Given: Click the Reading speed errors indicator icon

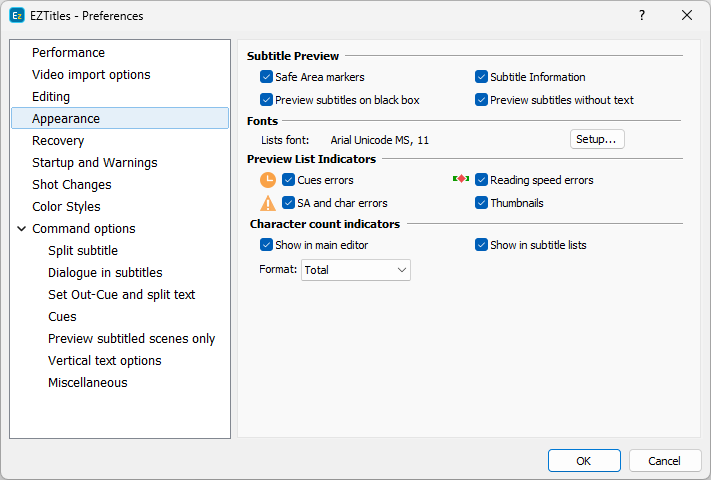Looking at the screenshot, I should tap(461, 180).
